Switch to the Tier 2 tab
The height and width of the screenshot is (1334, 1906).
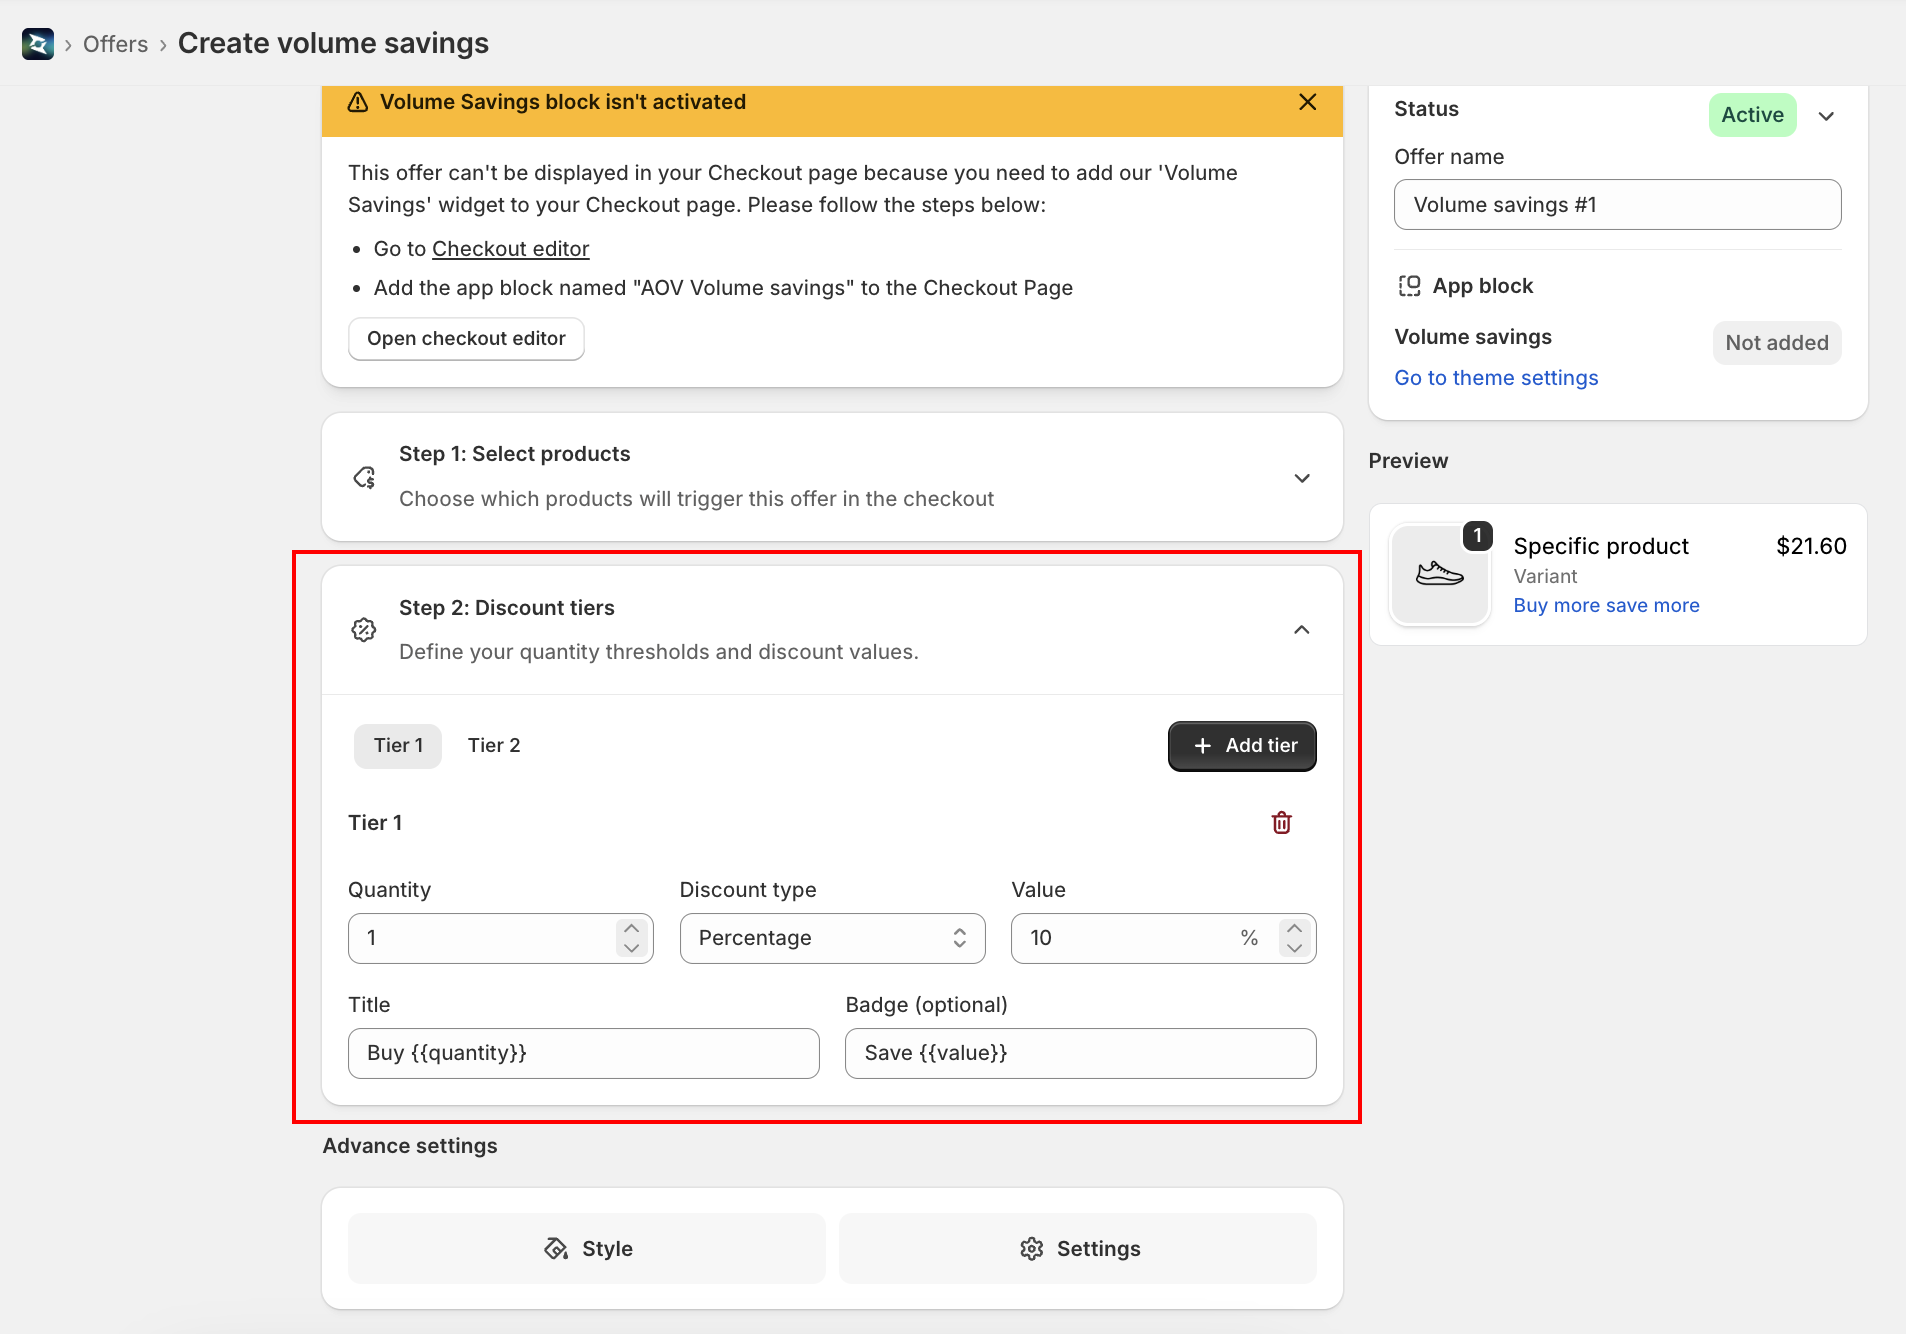(494, 746)
